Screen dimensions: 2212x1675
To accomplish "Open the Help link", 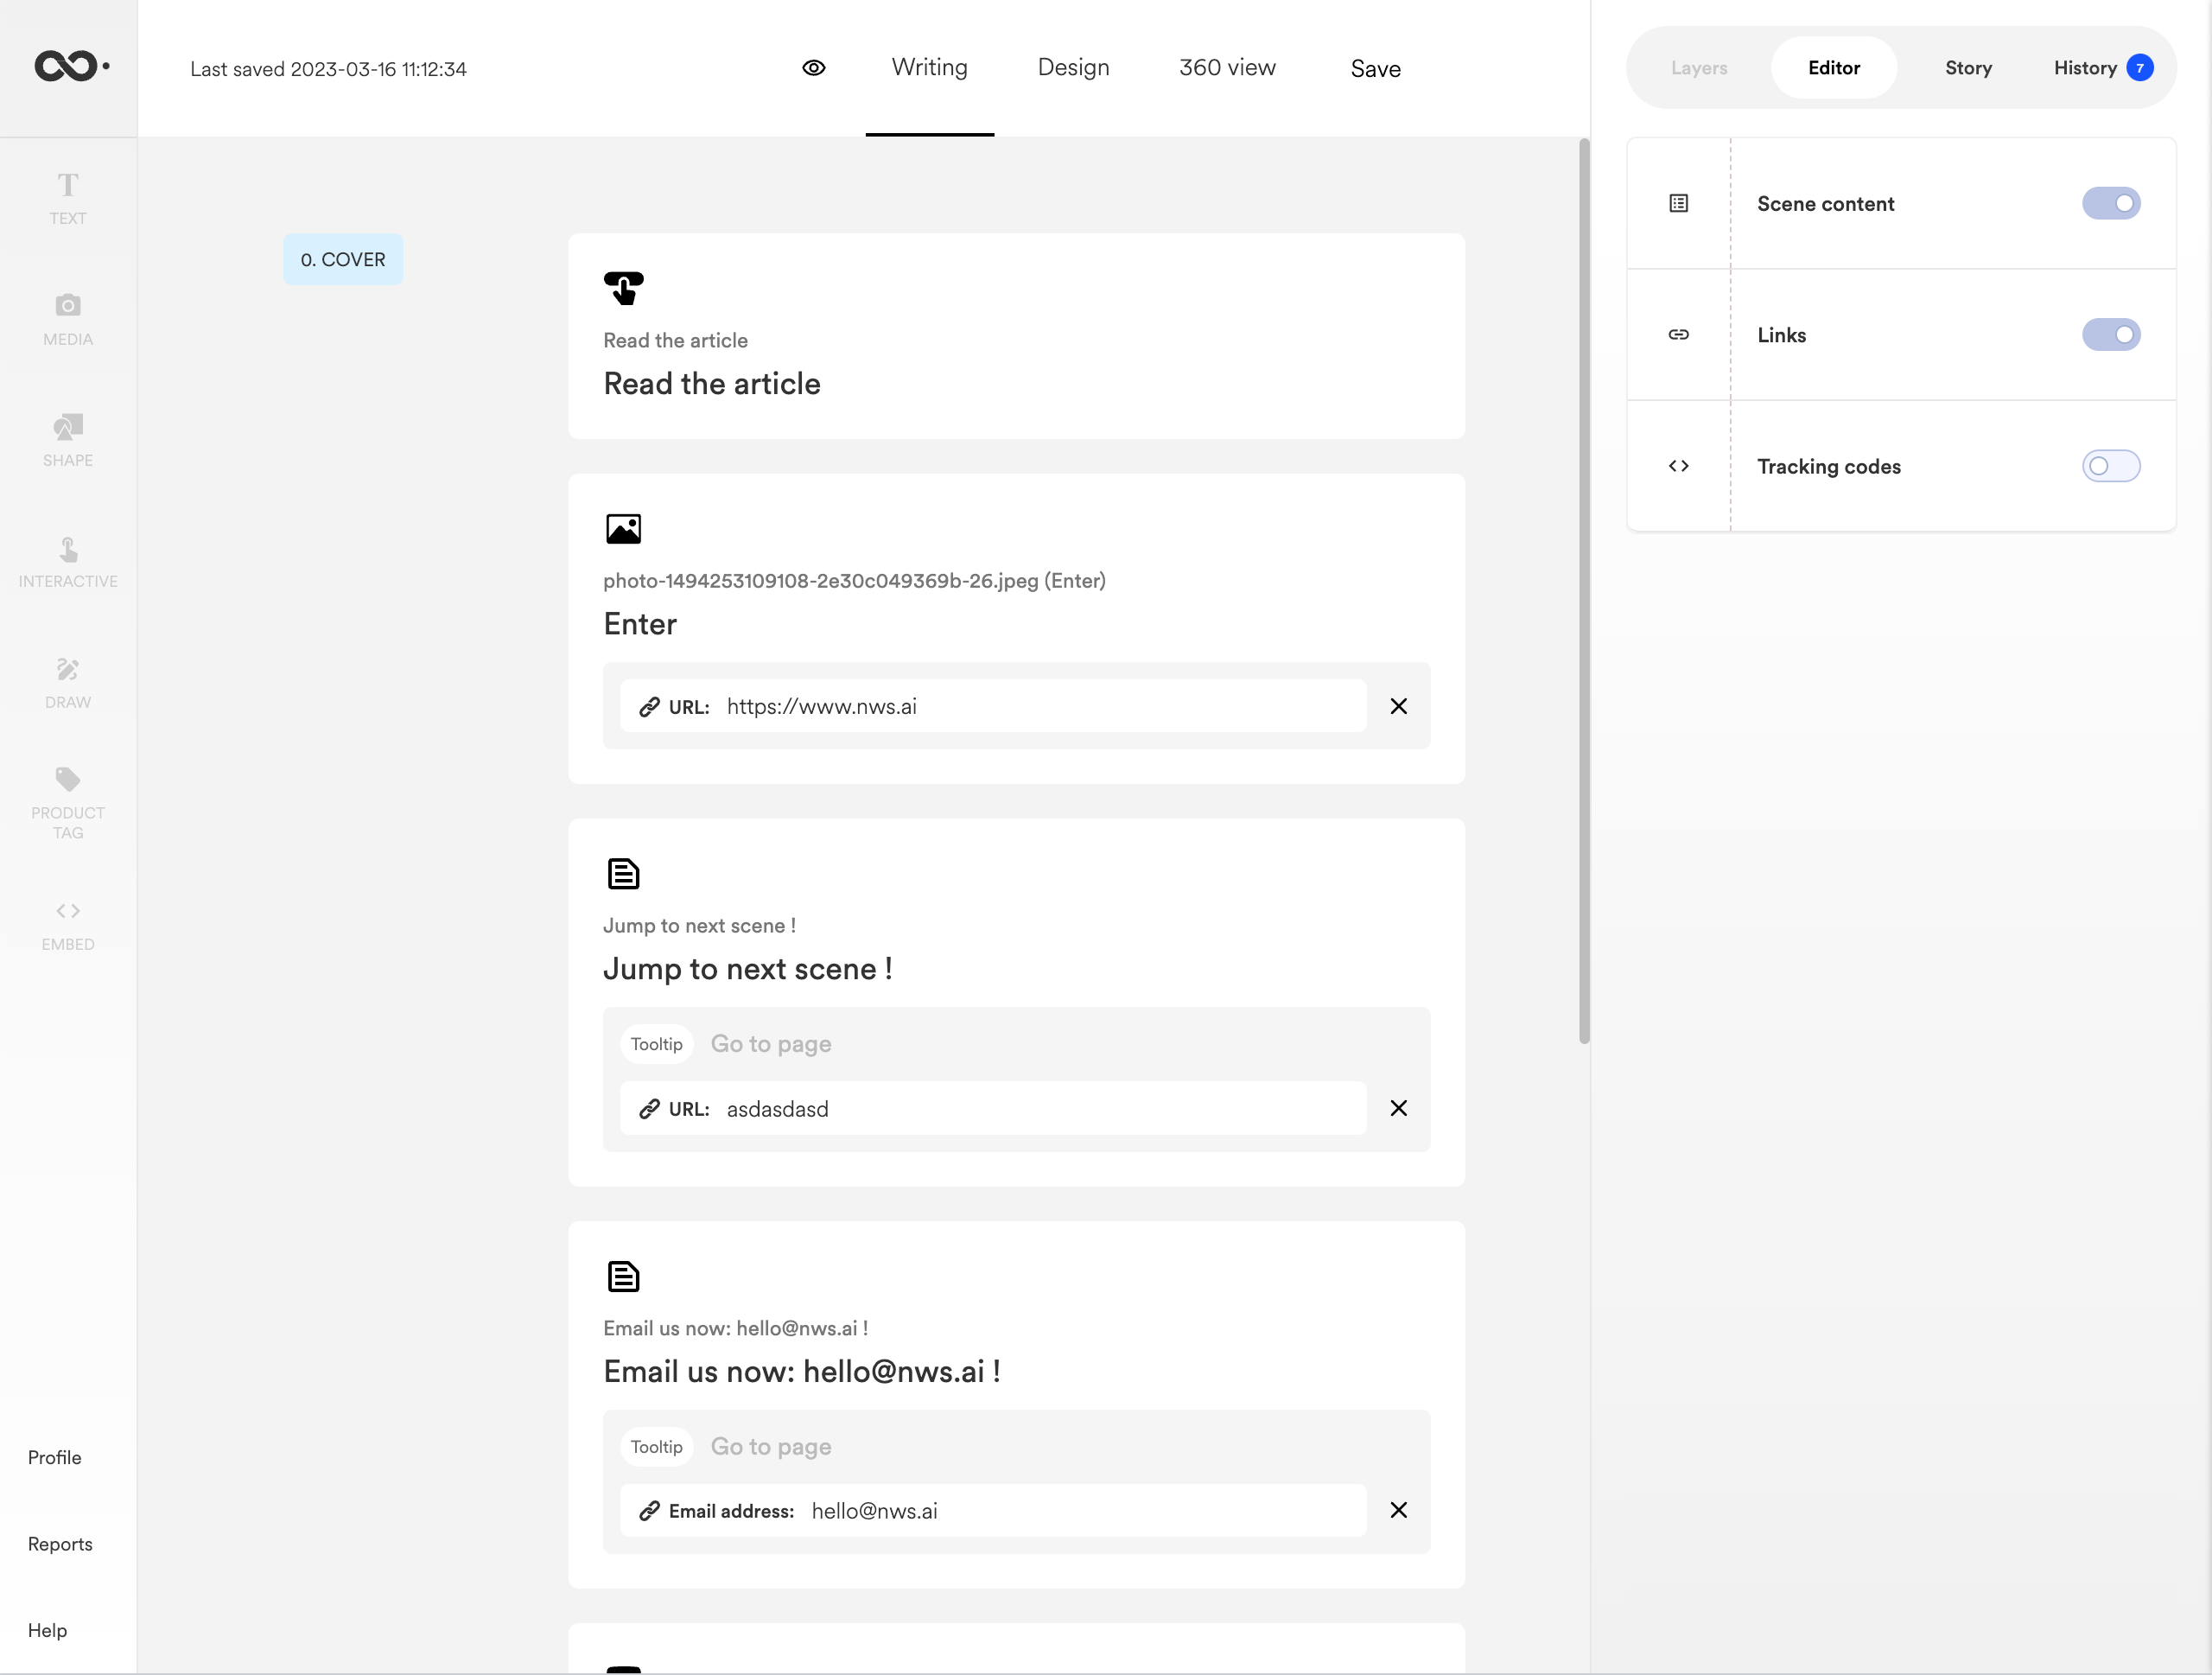I will coord(48,1630).
